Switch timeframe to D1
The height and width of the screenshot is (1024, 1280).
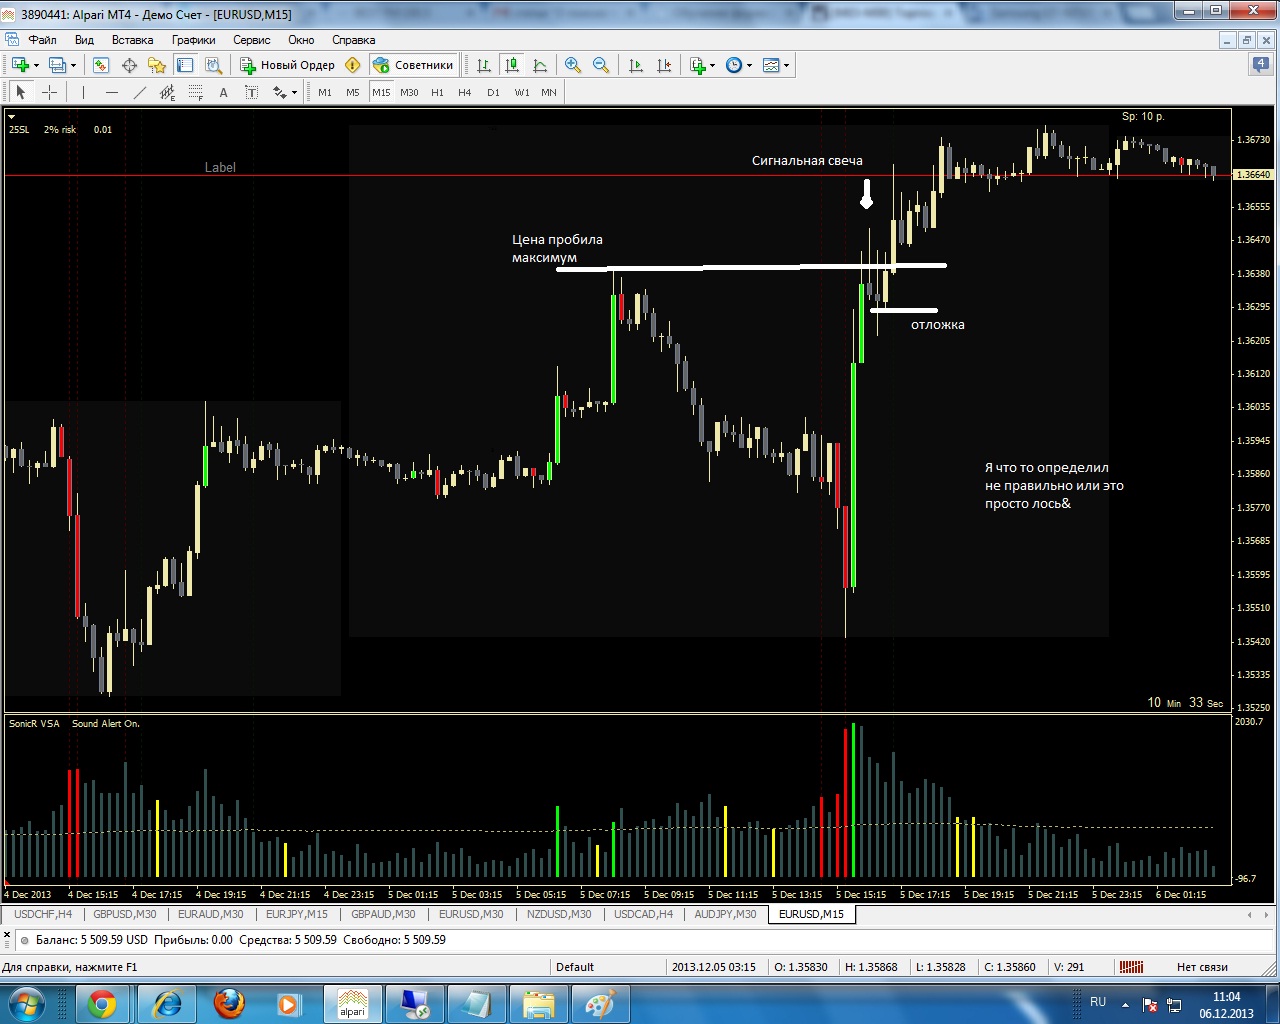[493, 92]
